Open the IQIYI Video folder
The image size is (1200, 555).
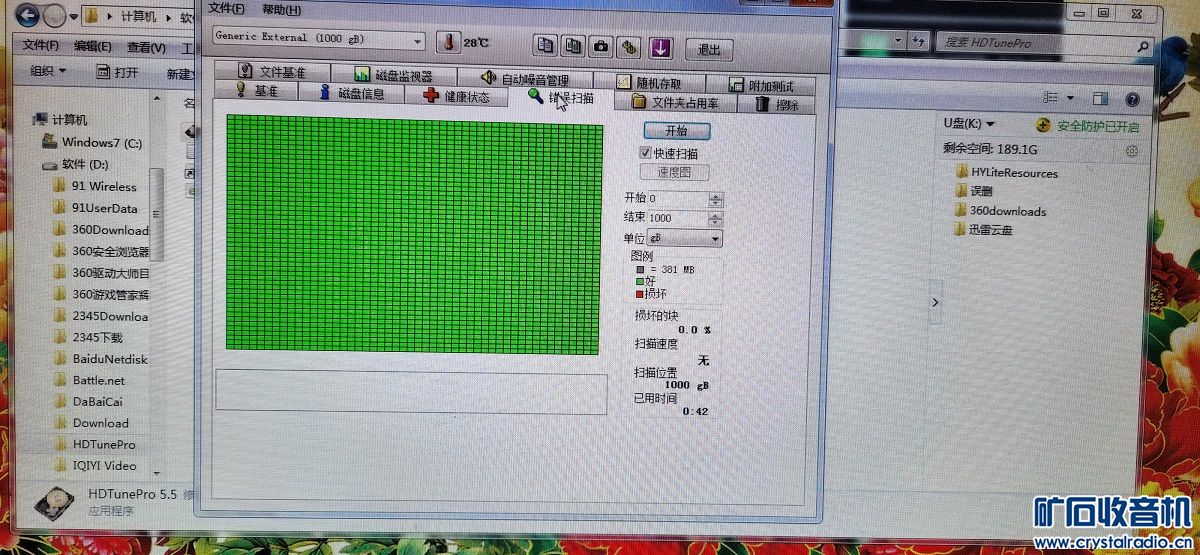point(95,466)
